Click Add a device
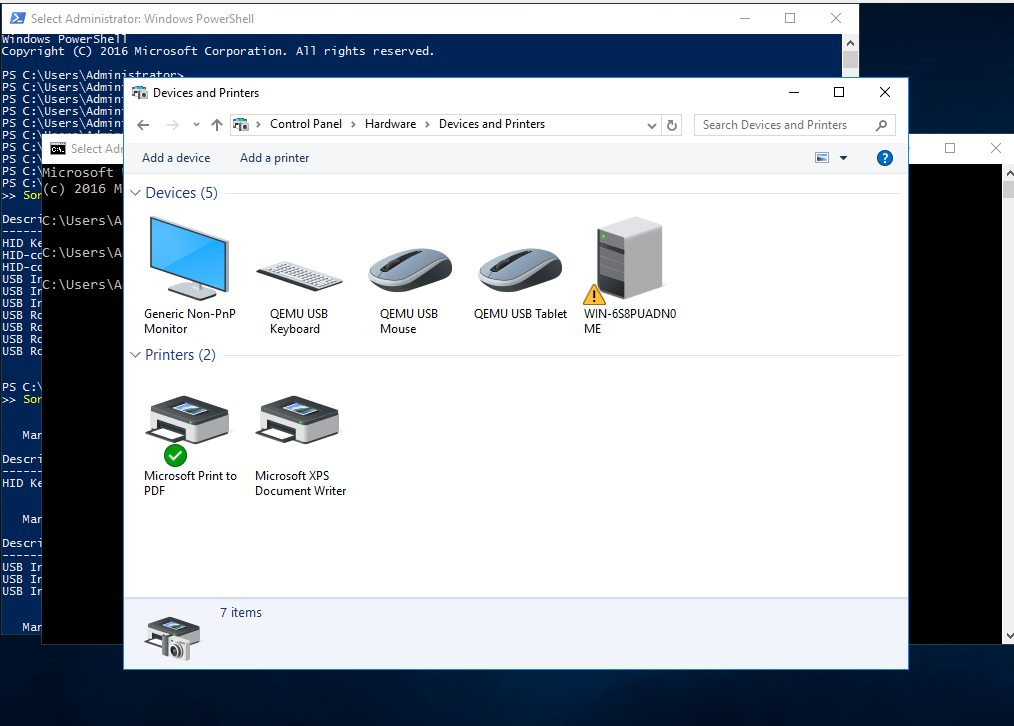The width and height of the screenshot is (1014, 726). pos(176,157)
